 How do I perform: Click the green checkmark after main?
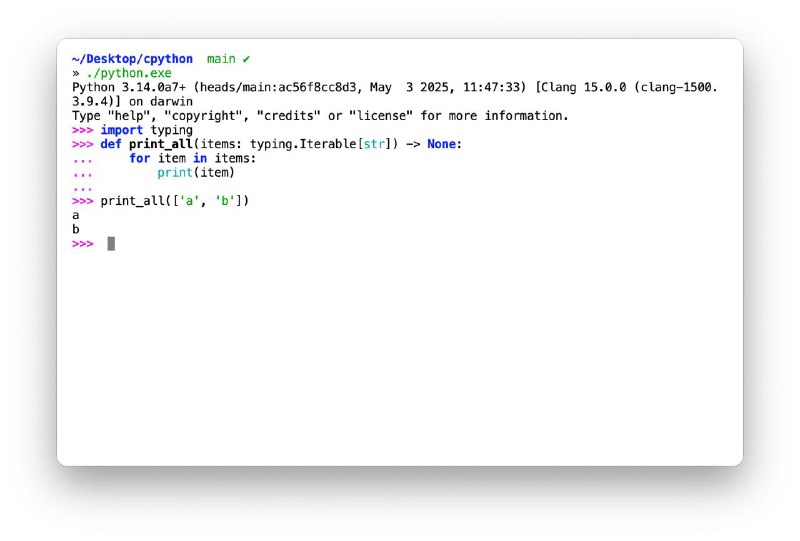click(246, 59)
